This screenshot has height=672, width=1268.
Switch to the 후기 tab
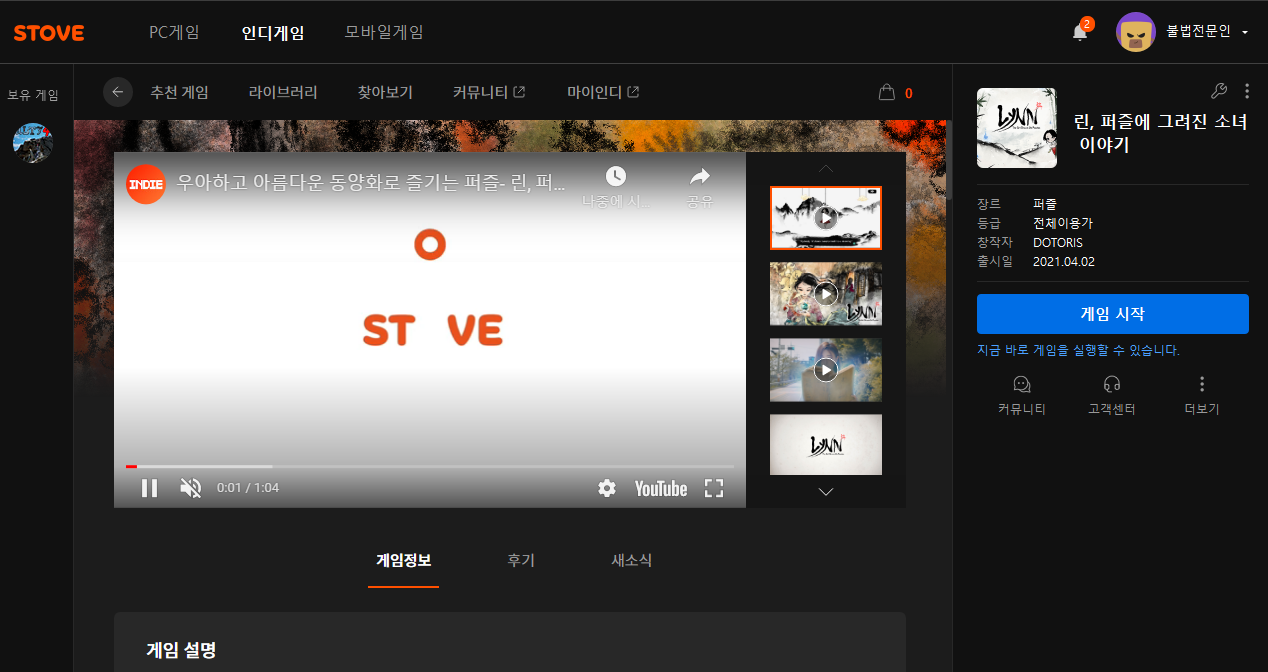point(521,561)
